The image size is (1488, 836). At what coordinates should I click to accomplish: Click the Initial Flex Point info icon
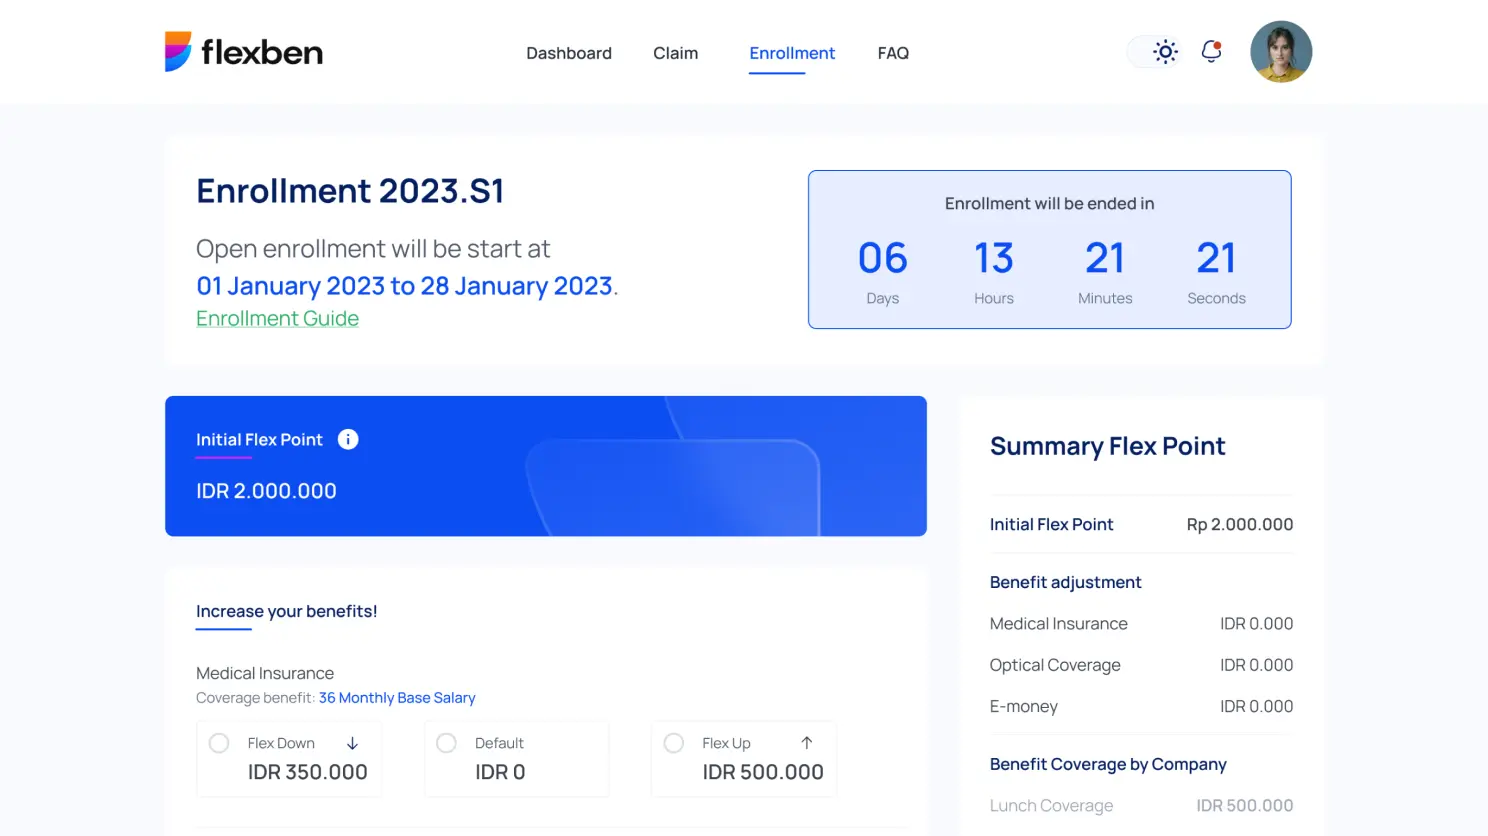348,440
